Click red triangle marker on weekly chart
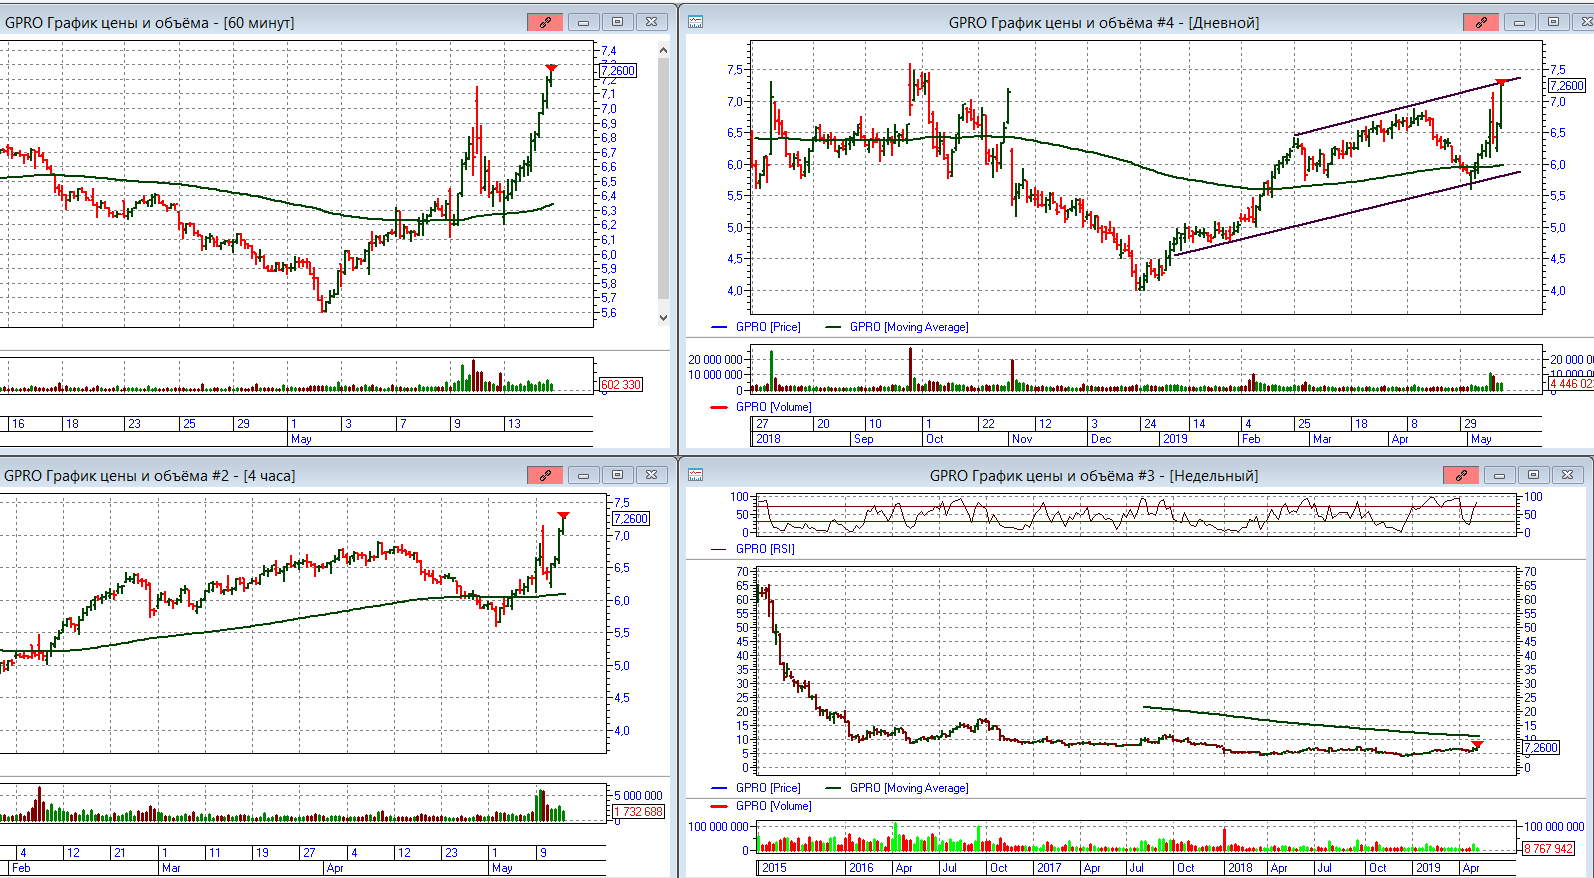This screenshot has width=1594, height=878. pos(1477,745)
